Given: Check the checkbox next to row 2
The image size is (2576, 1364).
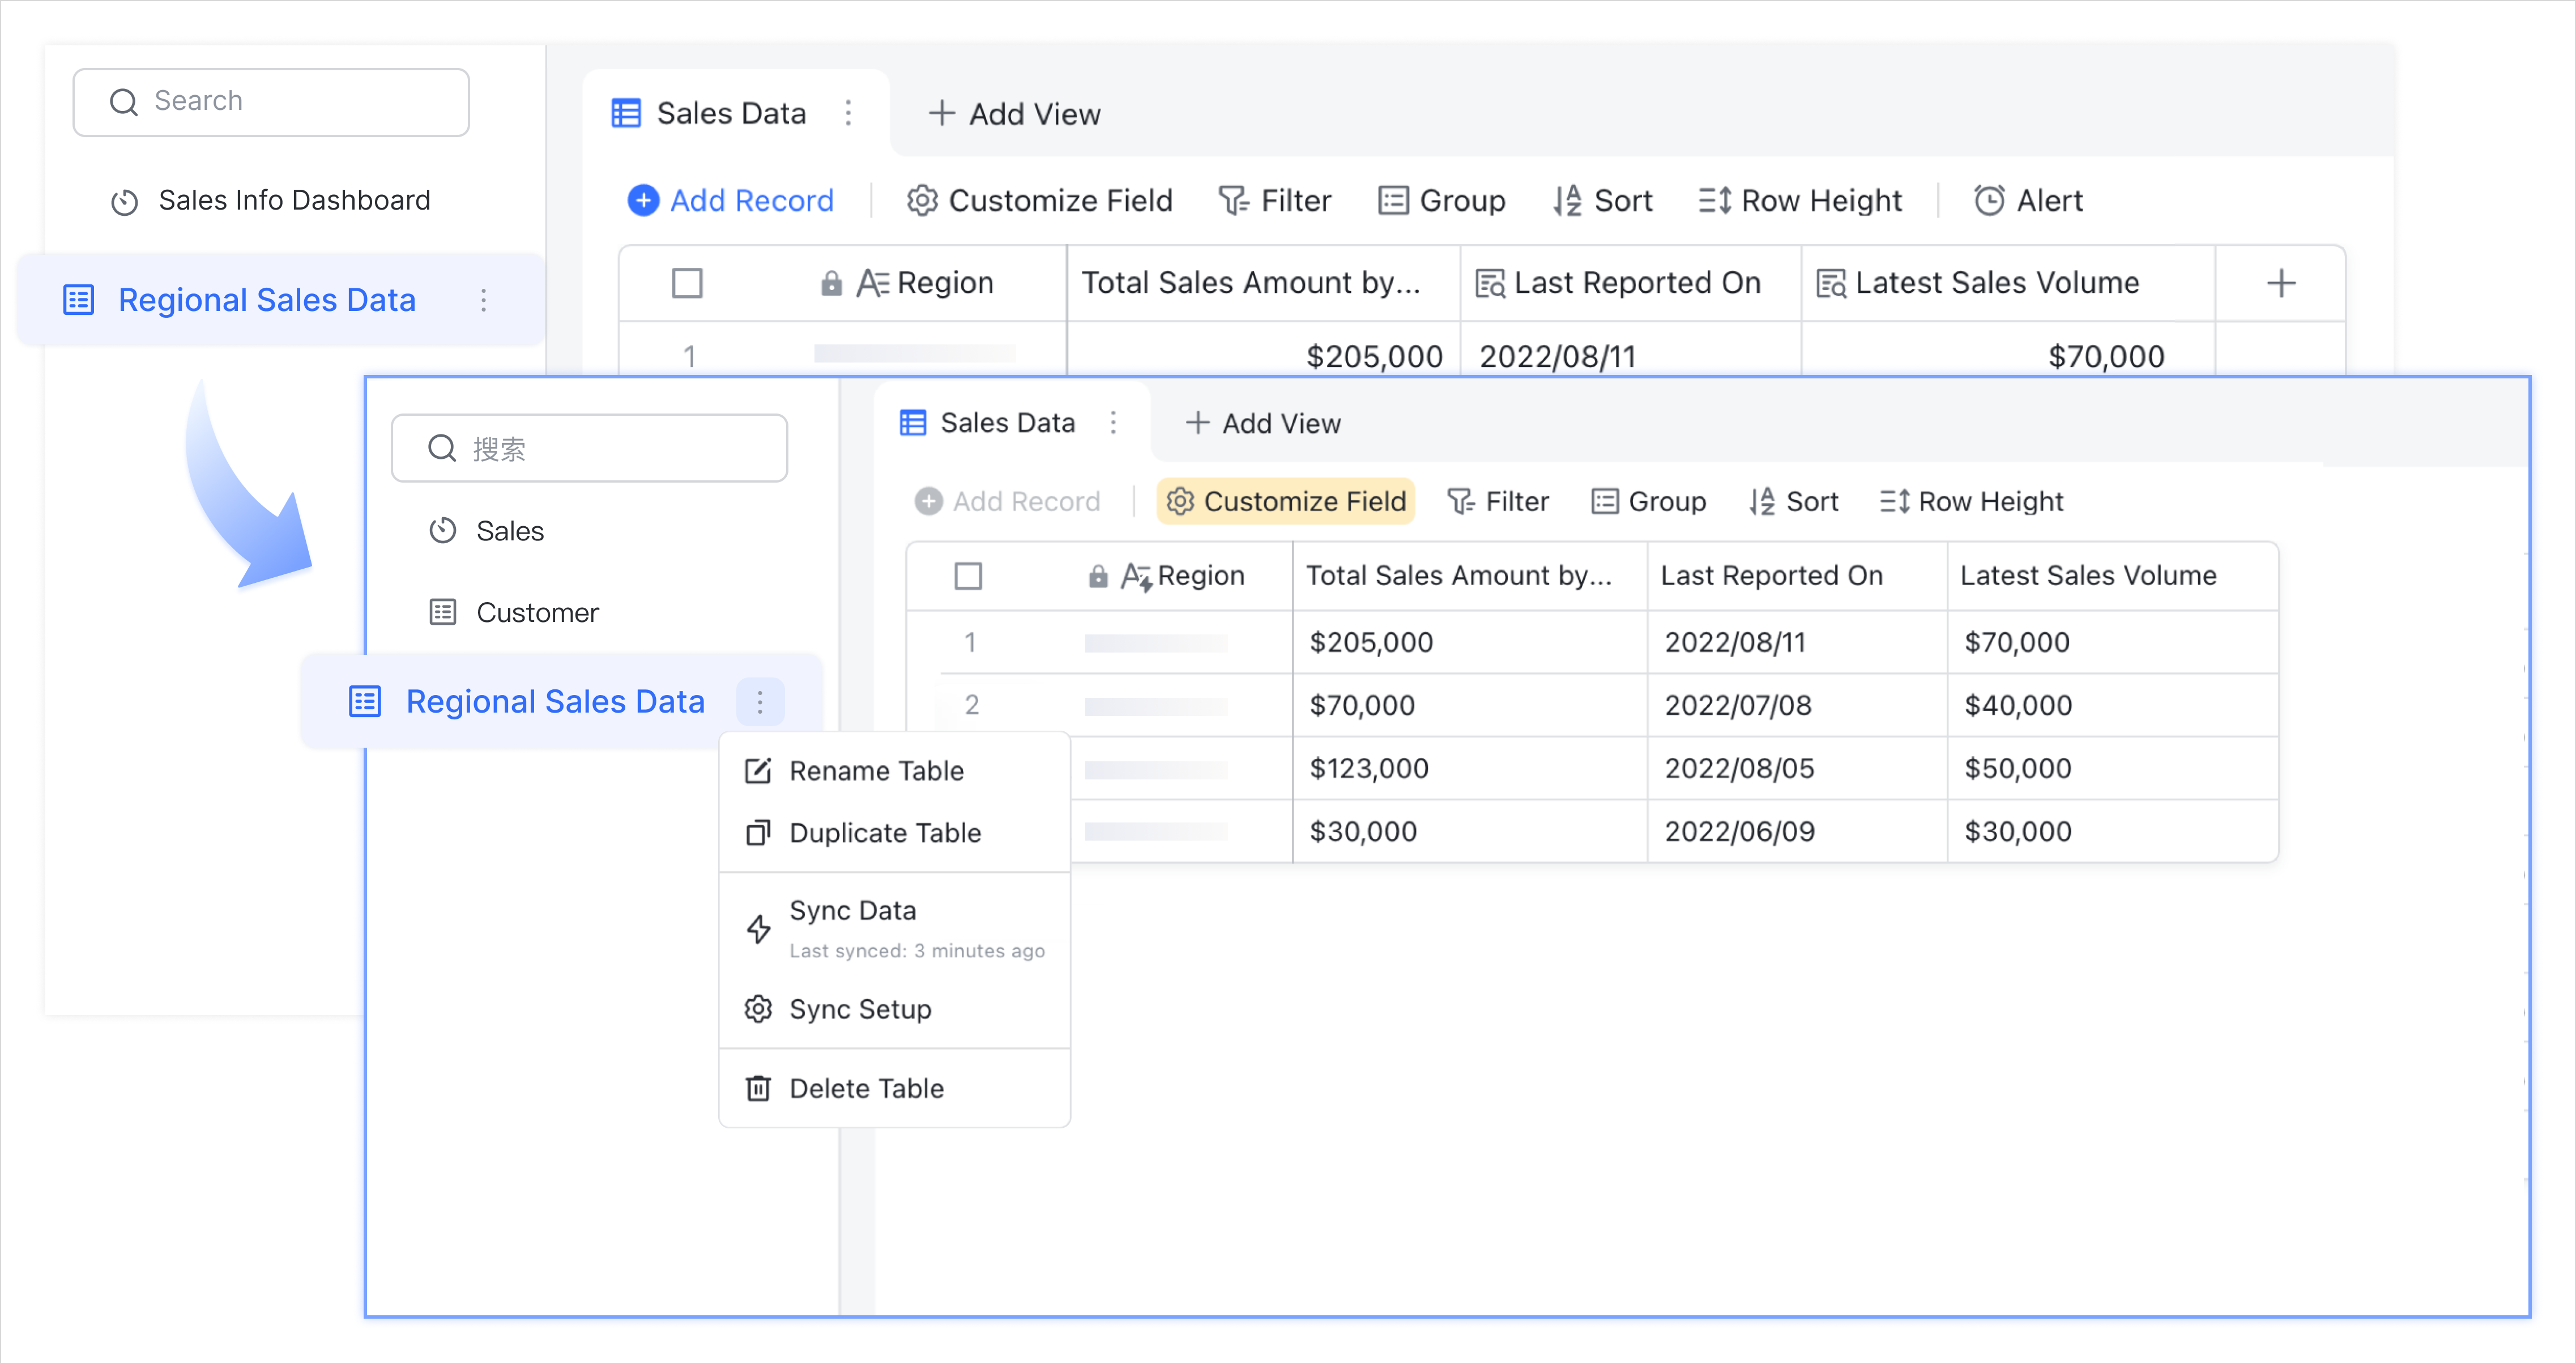Looking at the screenshot, I should point(968,705).
